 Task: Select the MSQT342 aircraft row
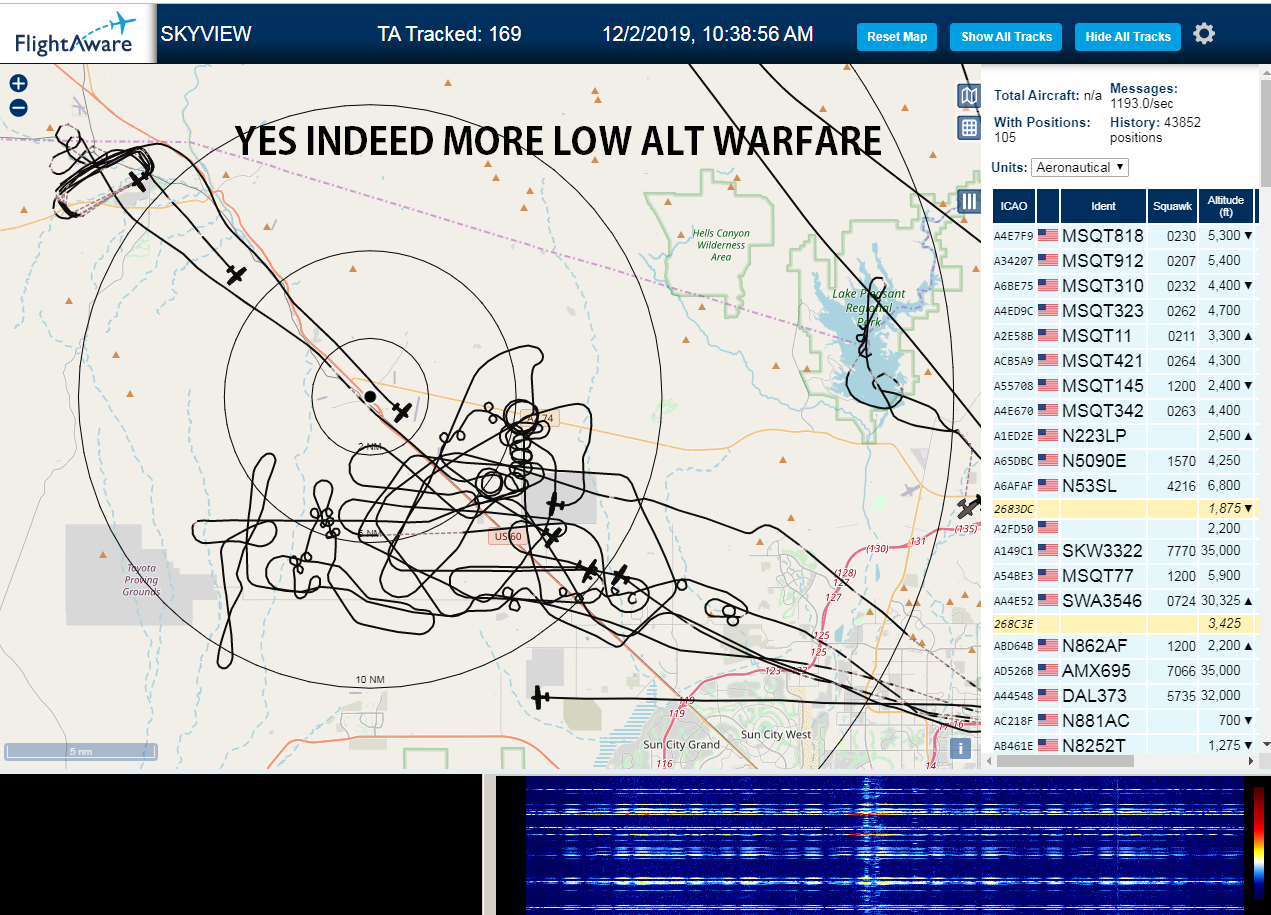click(1124, 411)
